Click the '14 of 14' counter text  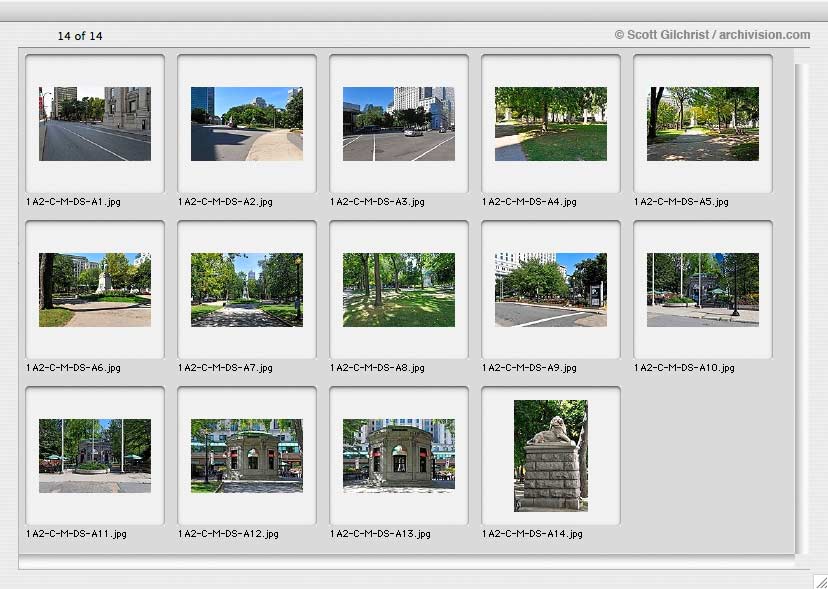[x=80, y=36]
